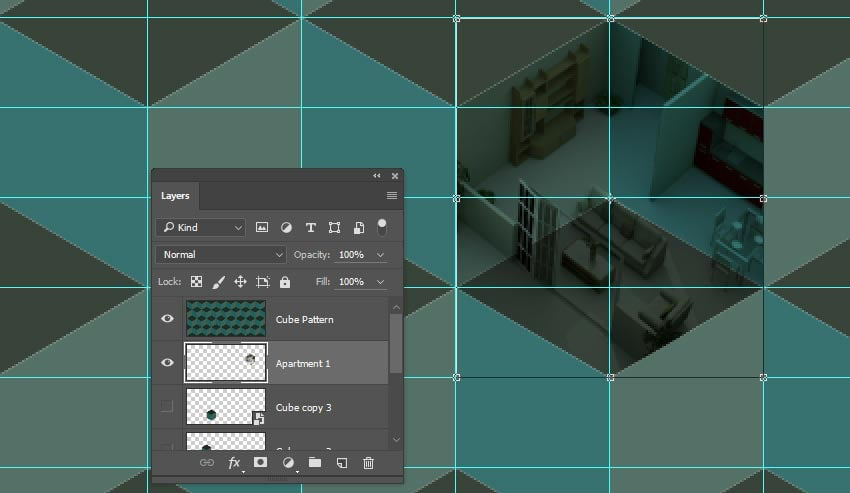
Task: Switch to the Layers tab
Action: [175, 196]
